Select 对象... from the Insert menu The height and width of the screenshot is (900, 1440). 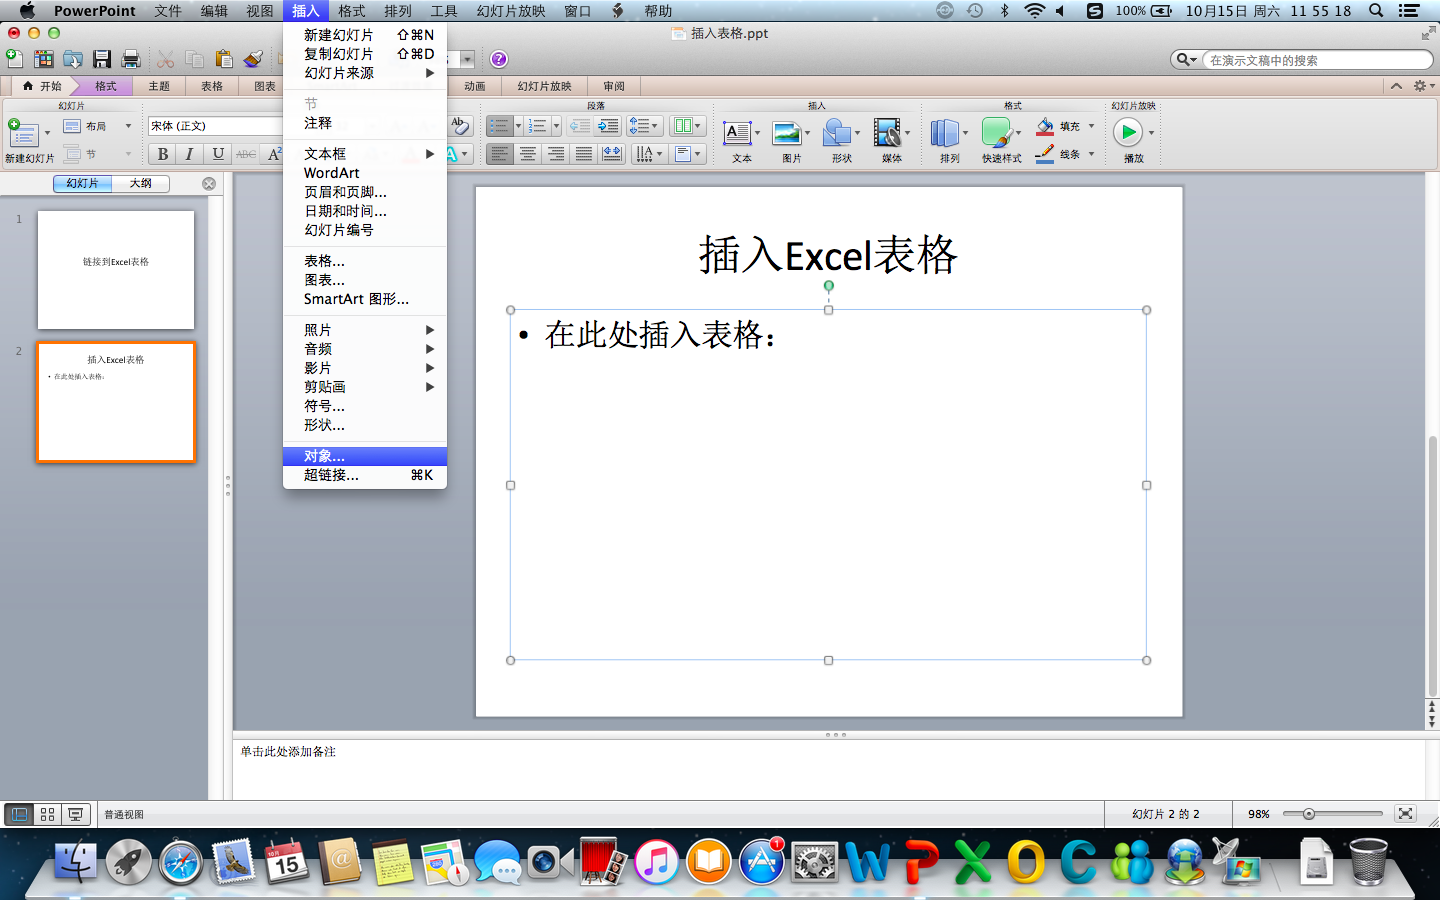(x=365, y=456)
